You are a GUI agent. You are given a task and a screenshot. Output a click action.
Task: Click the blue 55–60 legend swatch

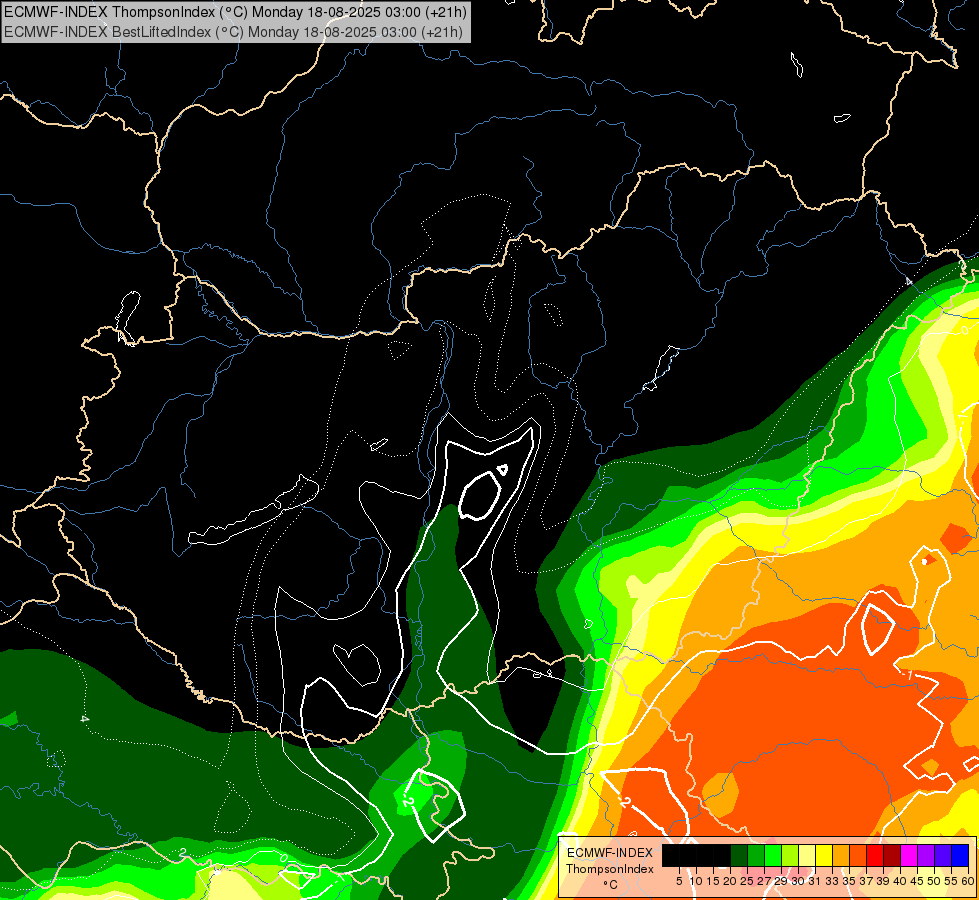(960, 855)
